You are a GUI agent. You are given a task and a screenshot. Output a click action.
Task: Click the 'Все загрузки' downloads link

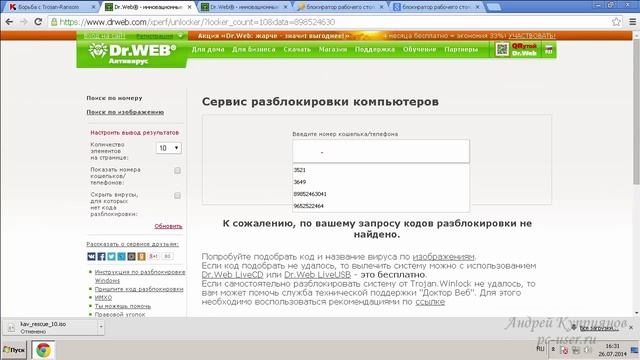(598, 328)
